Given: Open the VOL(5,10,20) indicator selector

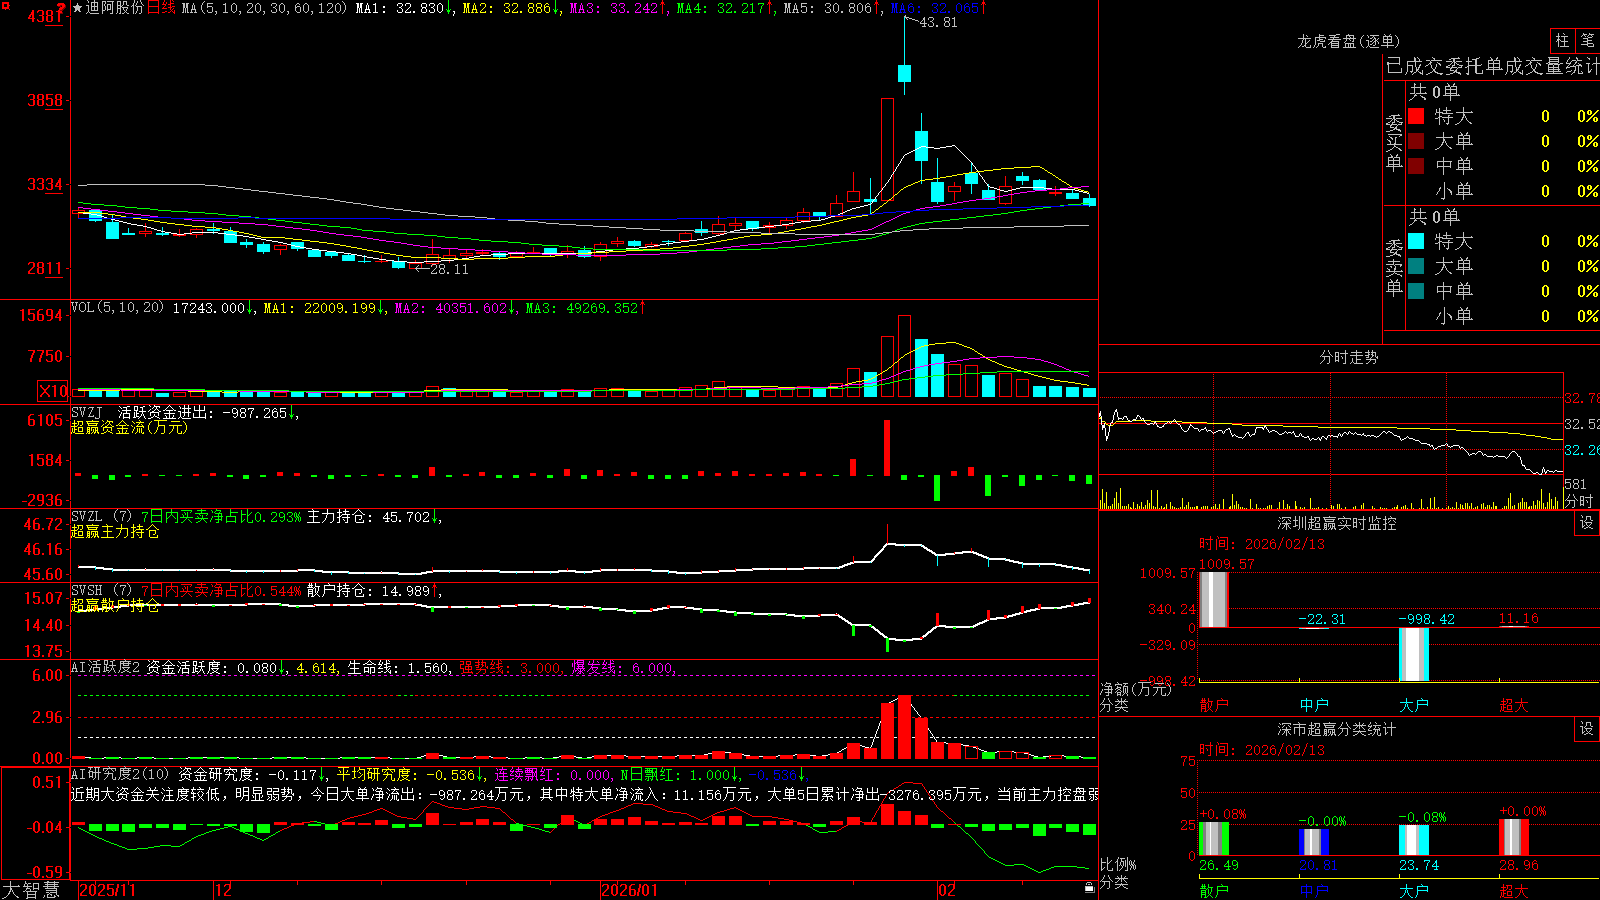Looking at the screenshot, I should pos(117,308).
